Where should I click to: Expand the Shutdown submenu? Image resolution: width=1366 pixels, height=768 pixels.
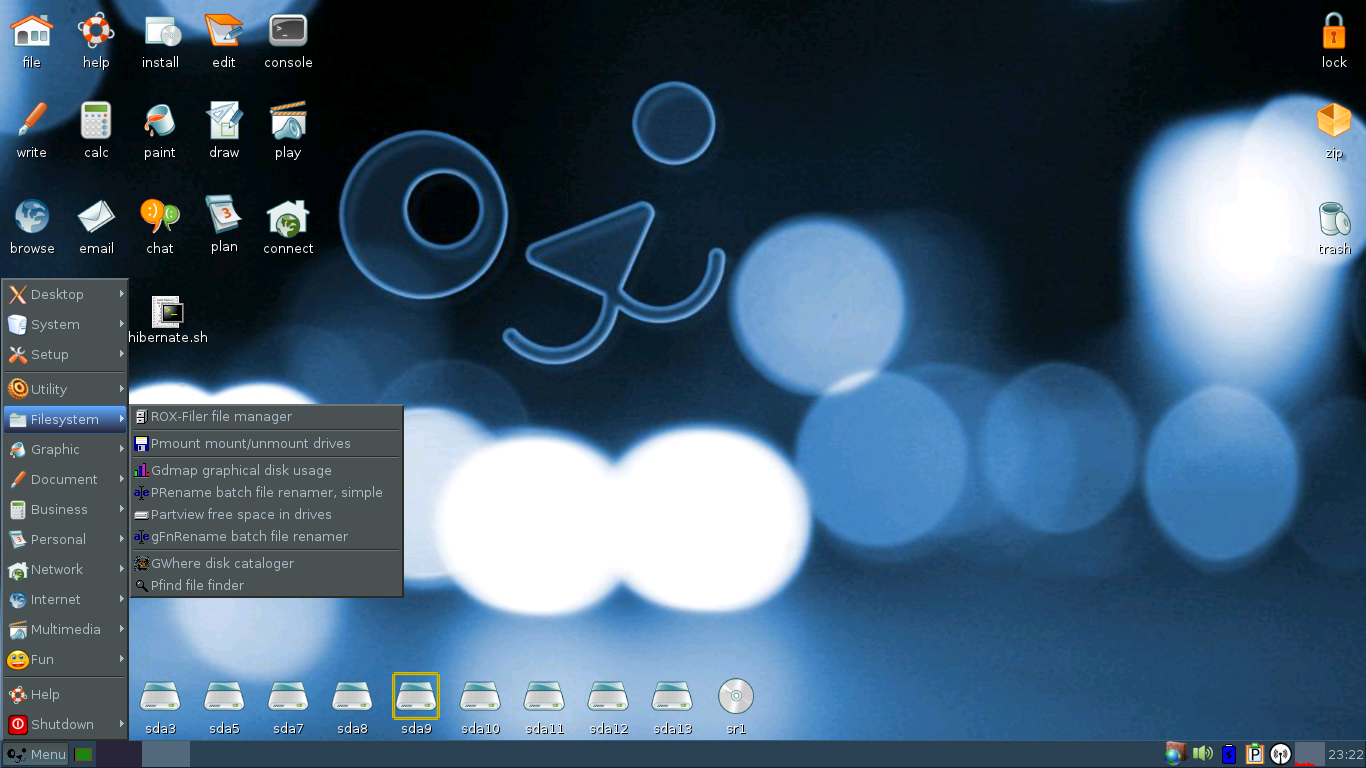[x=66, y=724]
